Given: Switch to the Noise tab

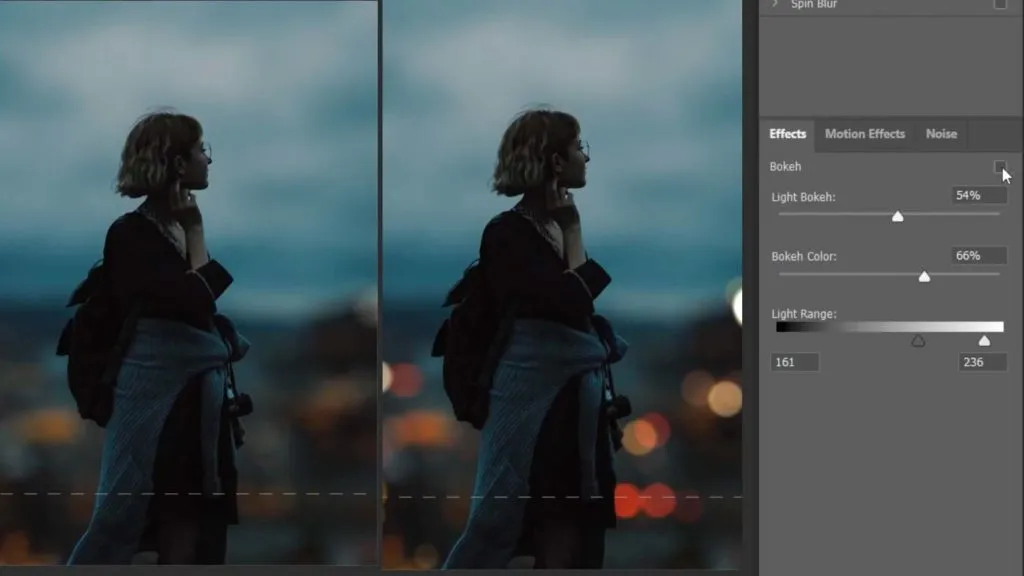Looking at the screenshot, I should [x=940, y=133].
